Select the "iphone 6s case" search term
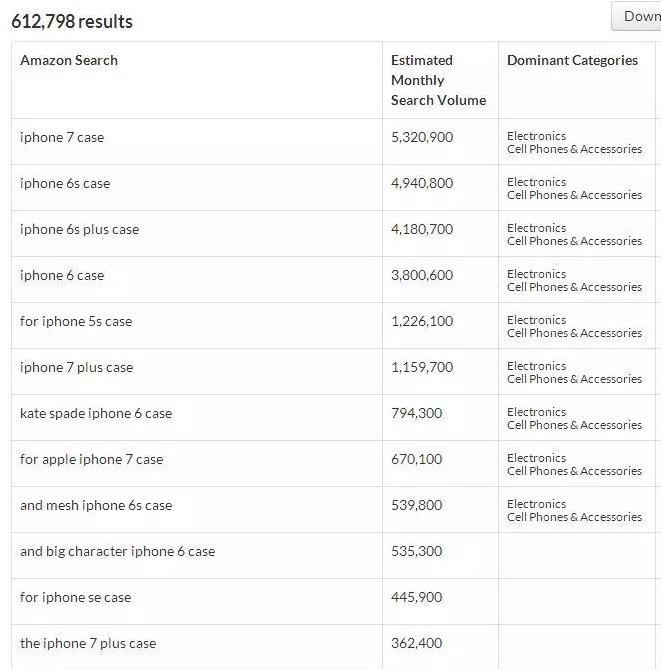 (x=65, y=183)
